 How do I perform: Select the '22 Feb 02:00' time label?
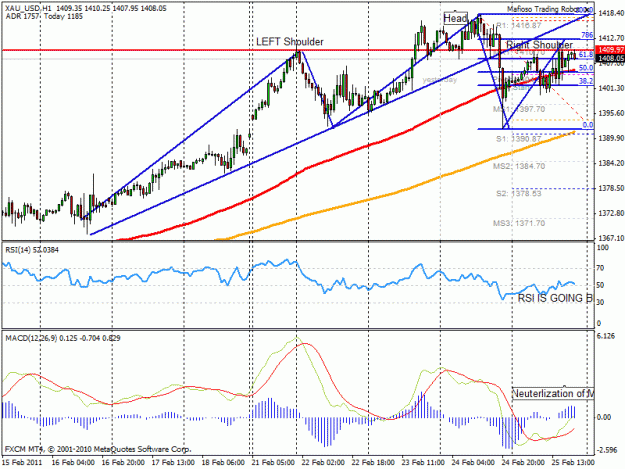click(323, 463)
